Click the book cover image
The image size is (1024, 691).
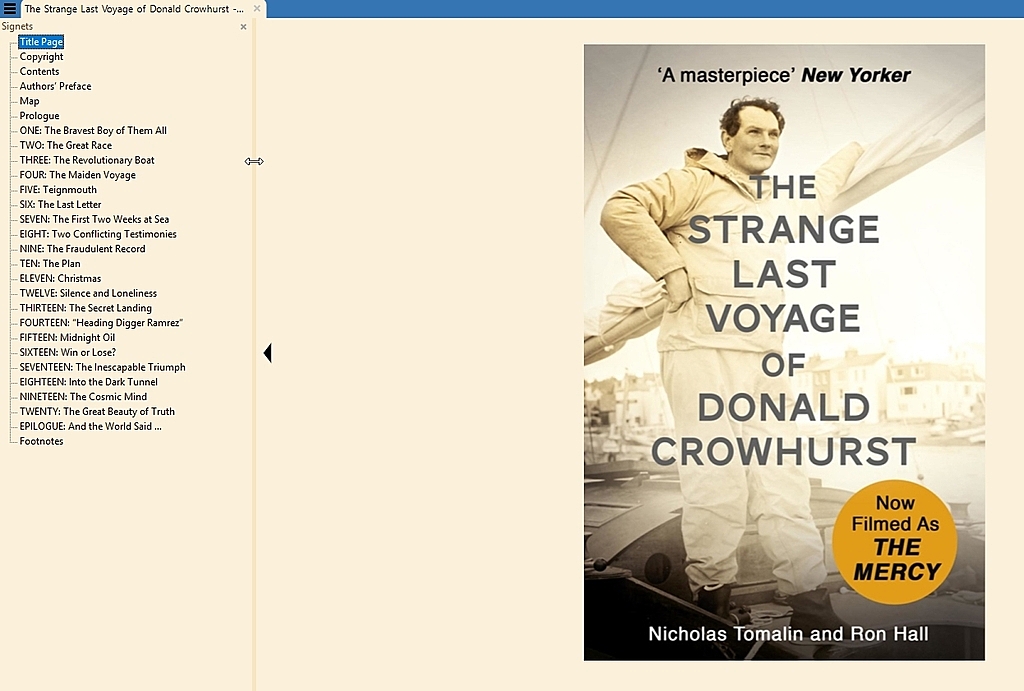(x=784, y=352)
